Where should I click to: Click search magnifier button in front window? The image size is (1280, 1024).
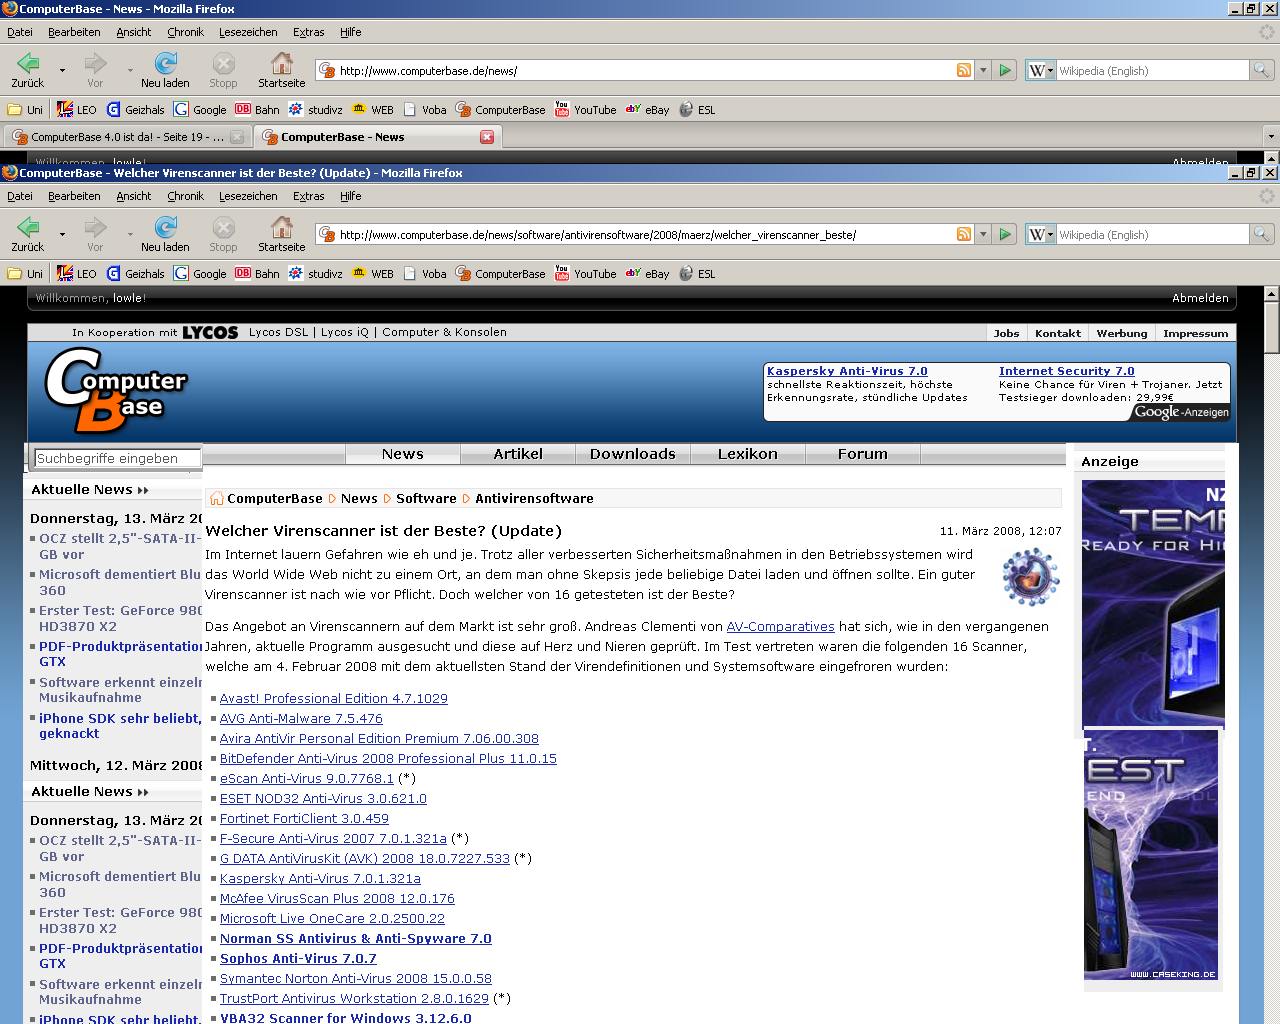1262,234
